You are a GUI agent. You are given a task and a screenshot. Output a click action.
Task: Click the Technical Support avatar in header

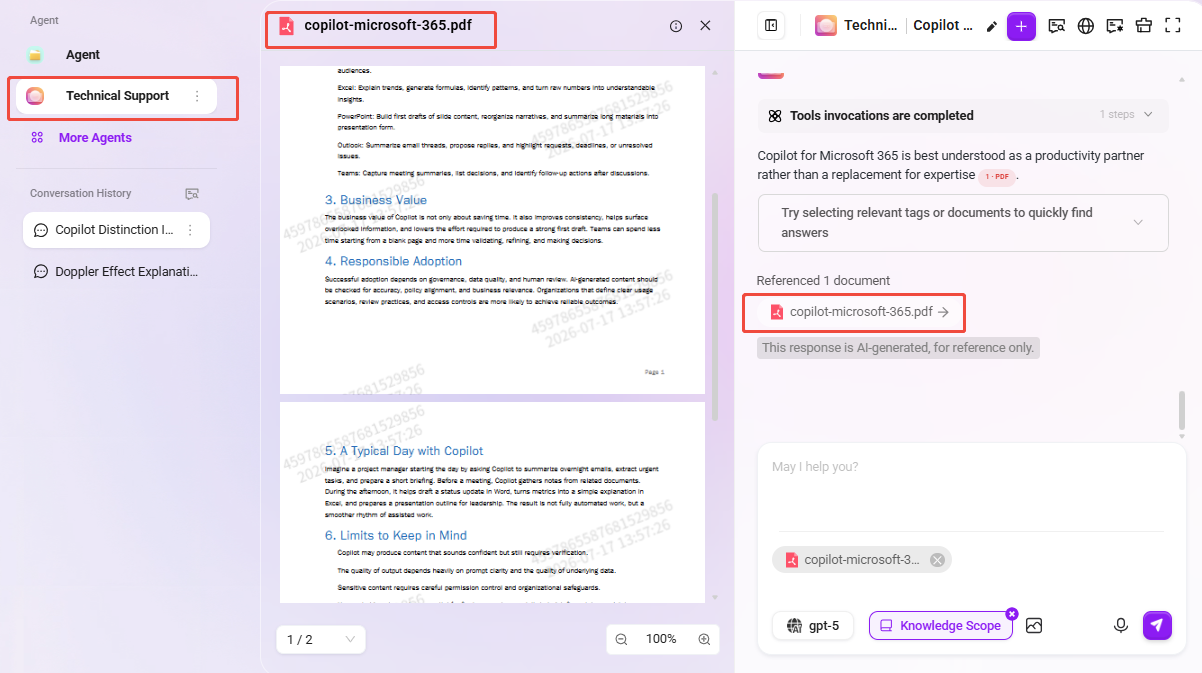point(826,26)
